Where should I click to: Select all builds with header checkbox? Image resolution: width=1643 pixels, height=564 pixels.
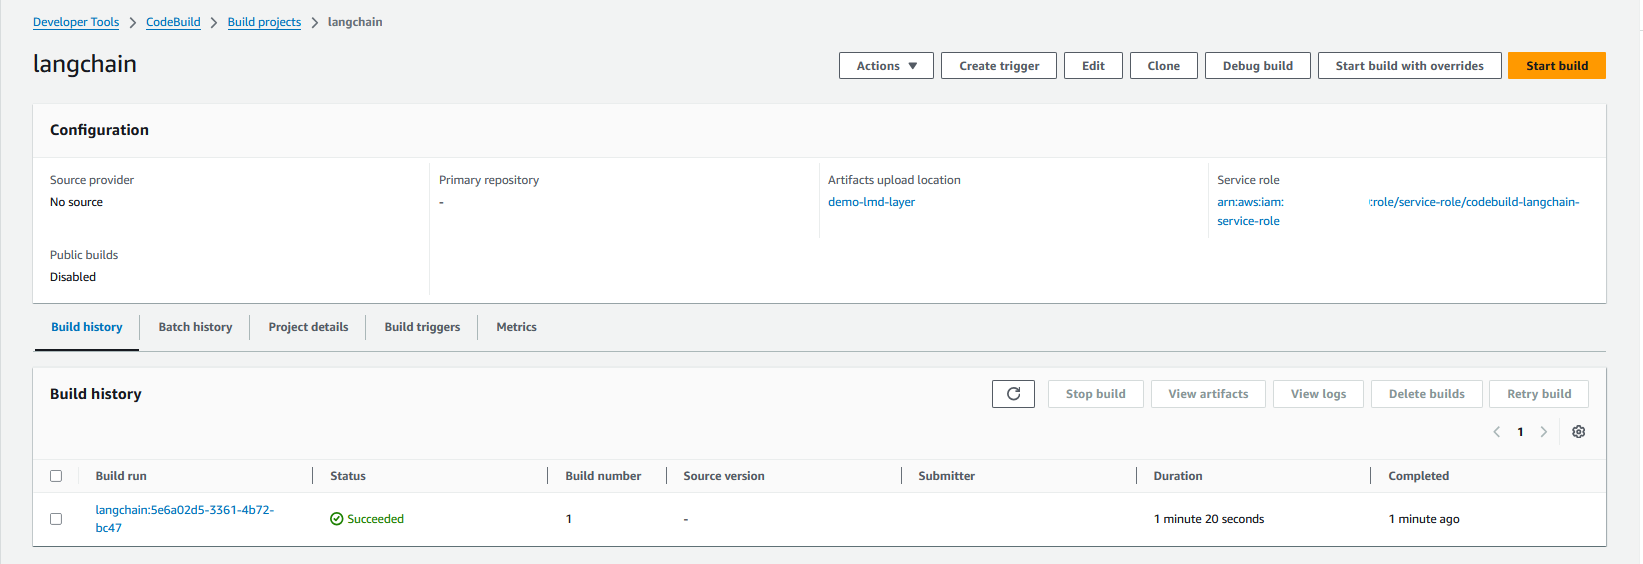click(56, 476)
